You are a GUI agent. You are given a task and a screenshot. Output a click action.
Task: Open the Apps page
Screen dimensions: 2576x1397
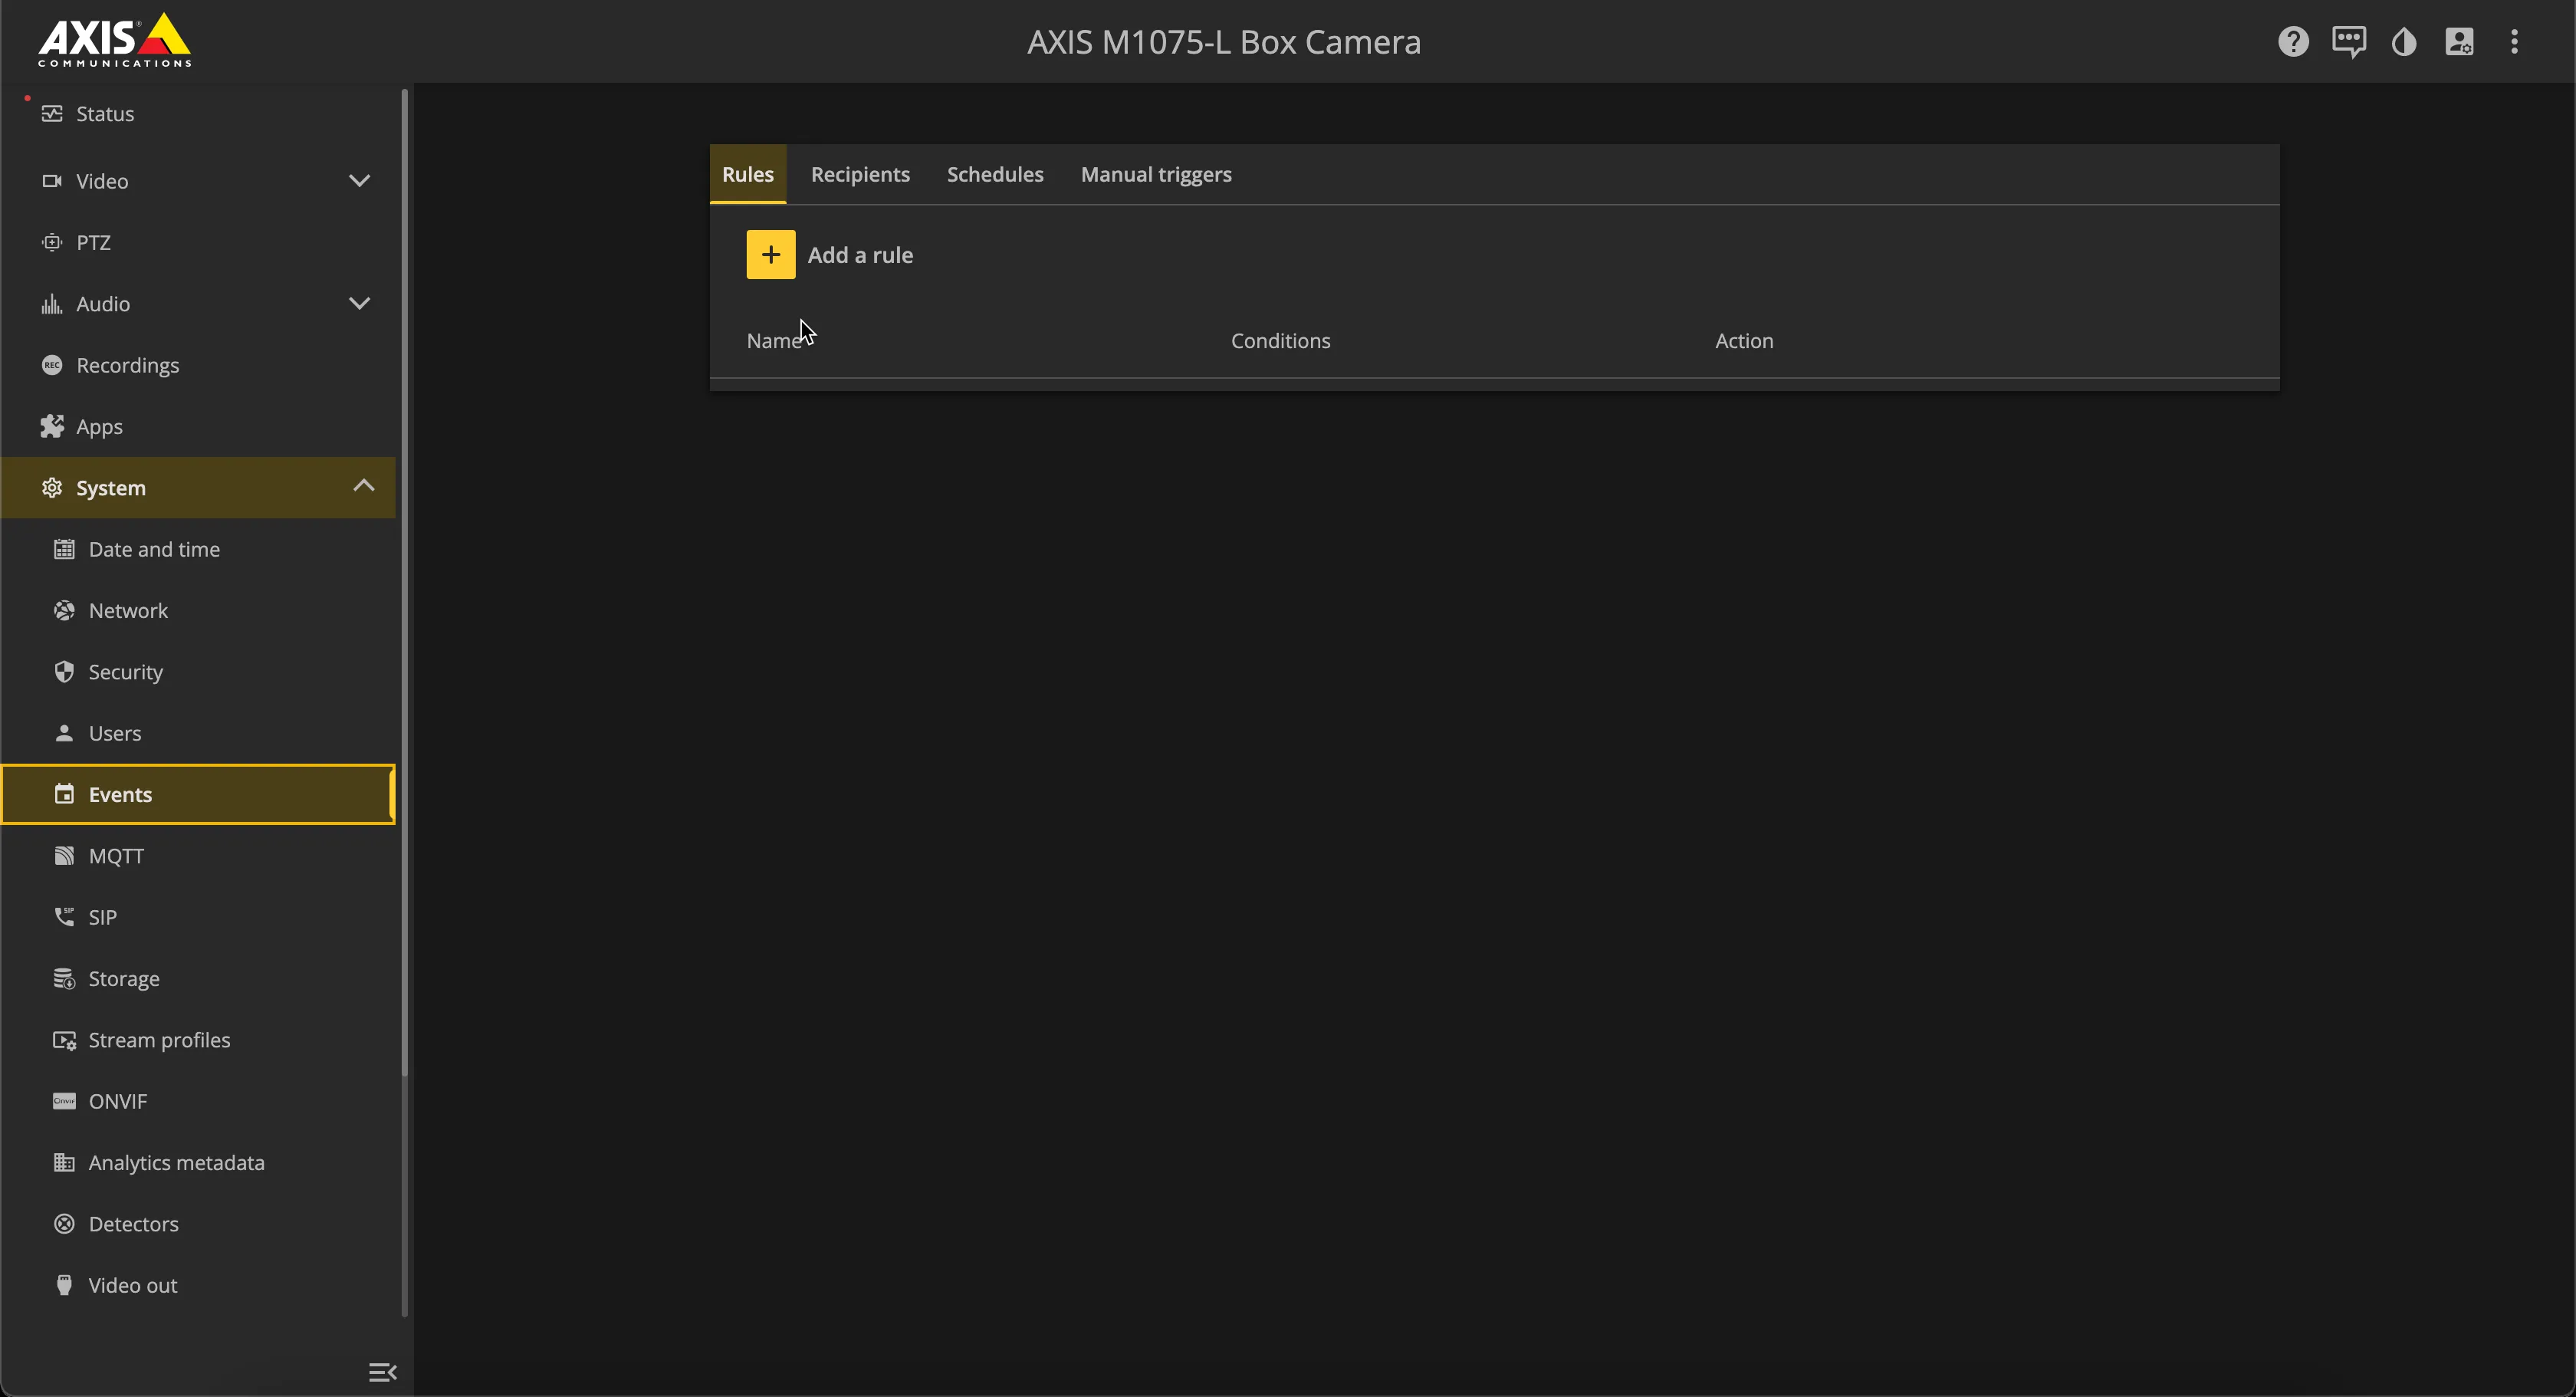tap(198, 427)
